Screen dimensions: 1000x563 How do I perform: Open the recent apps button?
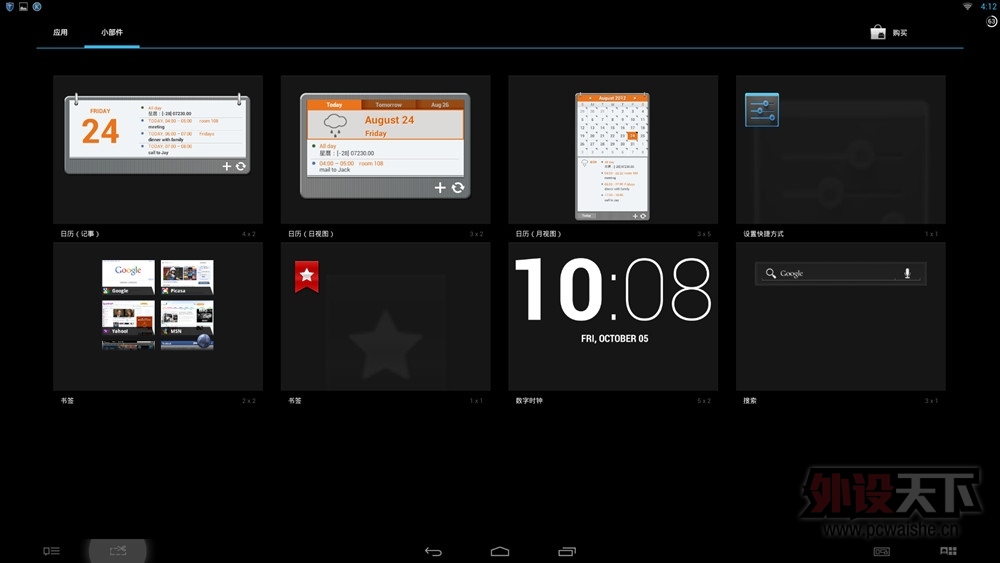pos(567,552)
